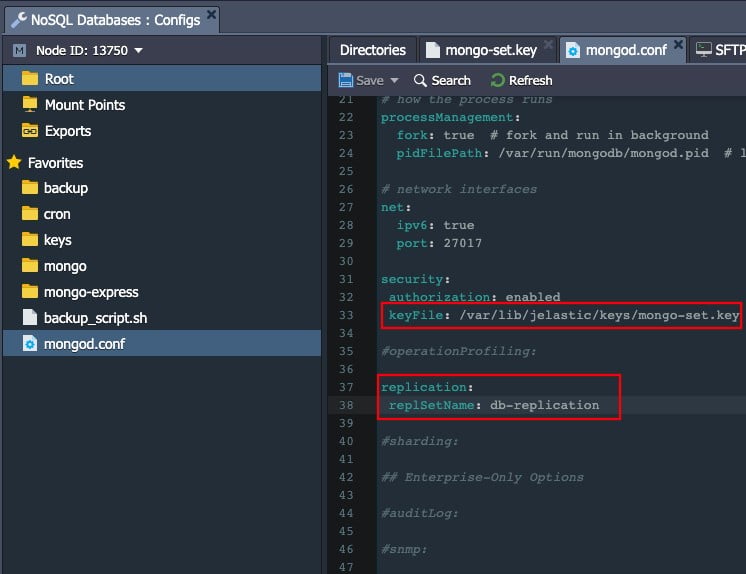Click the mongo-set.key tab file icon
The image size is (746, 574).
click(x=432, y=50)
